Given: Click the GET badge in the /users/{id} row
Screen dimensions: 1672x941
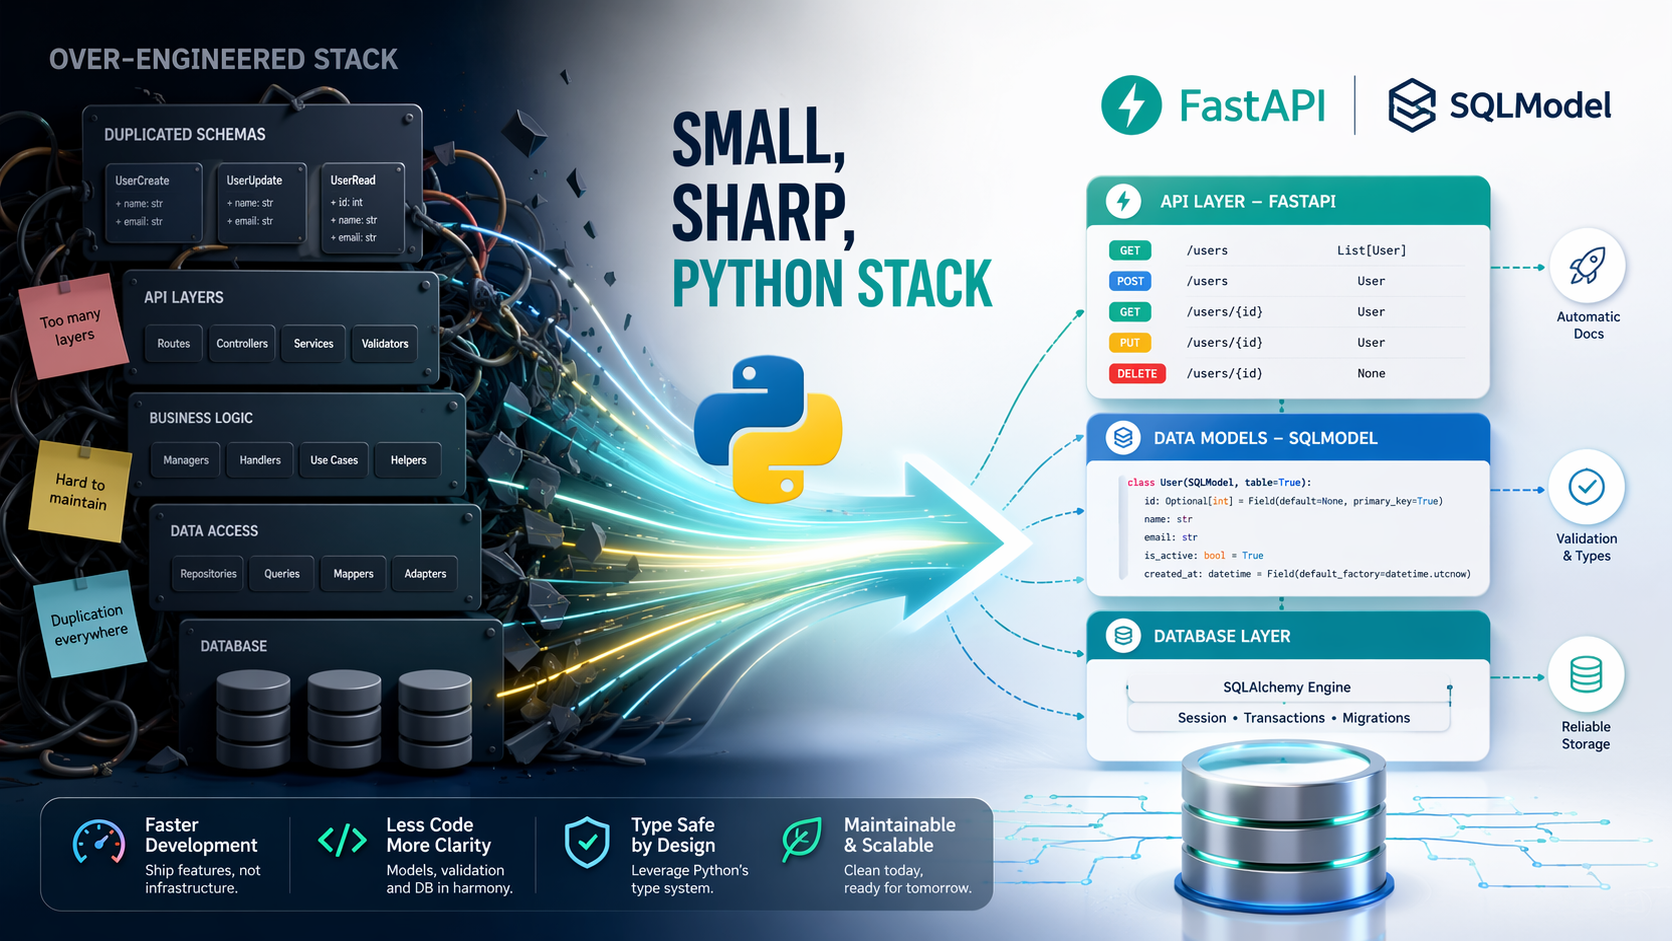Looking at the screenshot, I should point(1130,312).
